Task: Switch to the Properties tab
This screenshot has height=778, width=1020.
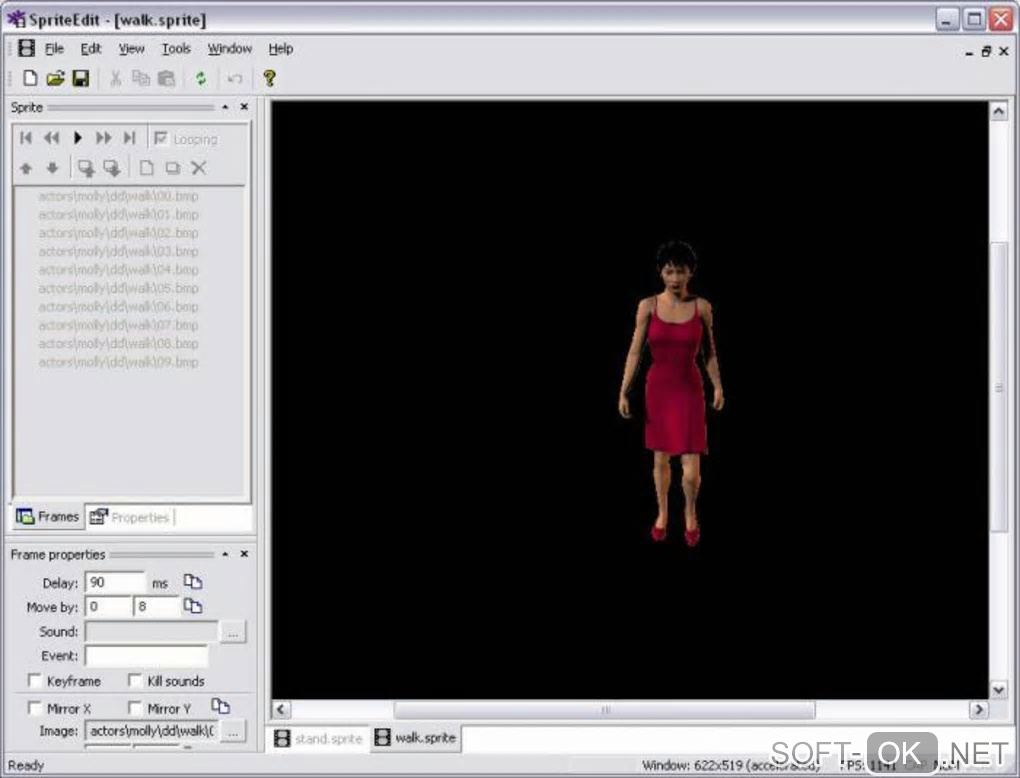Action: [130, 517]
